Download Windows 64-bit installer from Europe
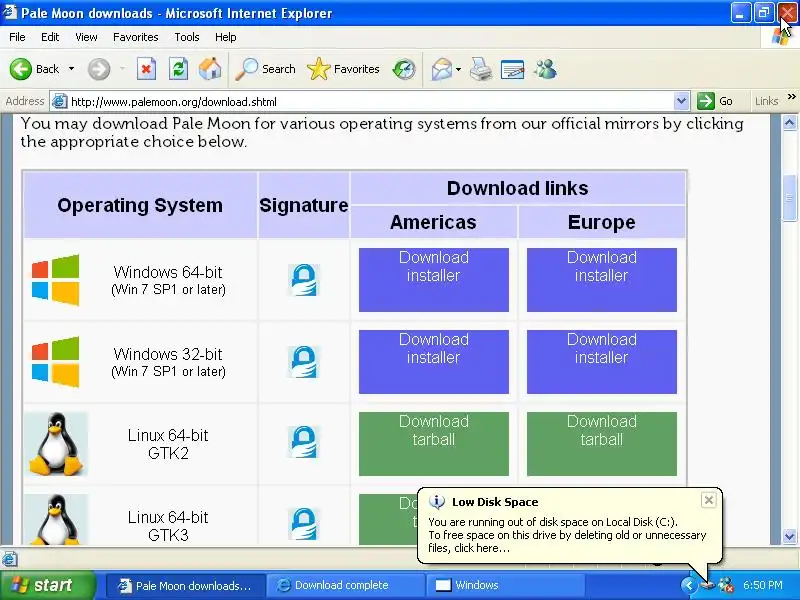 (x=602, y=280)
